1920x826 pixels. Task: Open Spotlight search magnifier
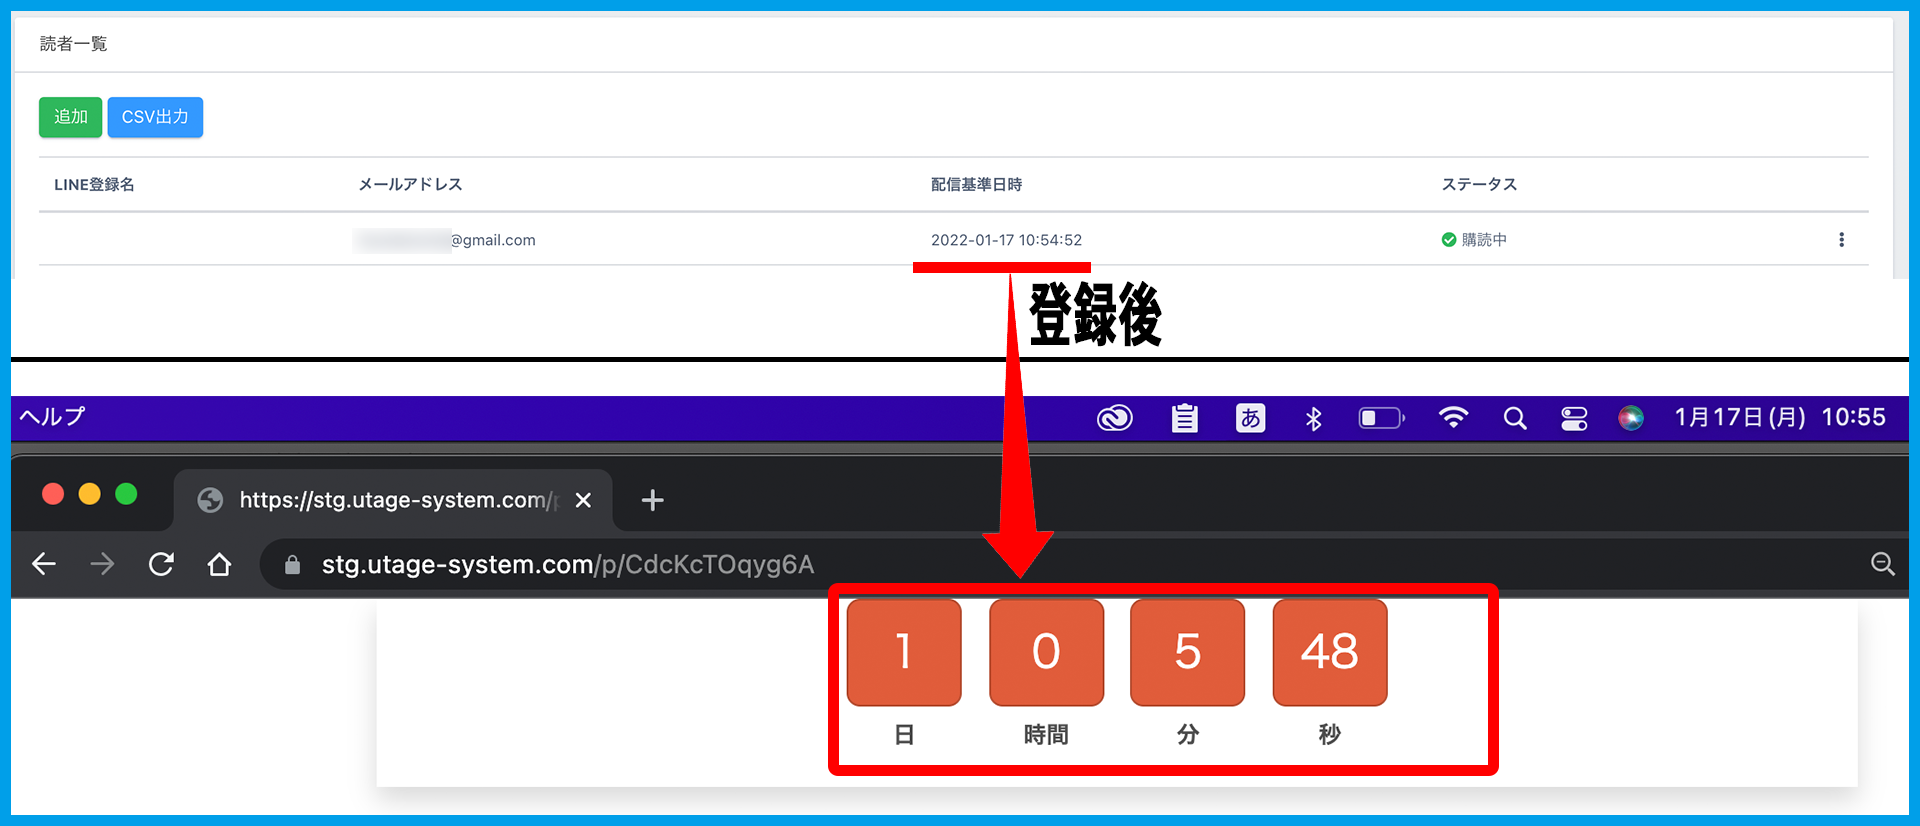[1515, 418]
